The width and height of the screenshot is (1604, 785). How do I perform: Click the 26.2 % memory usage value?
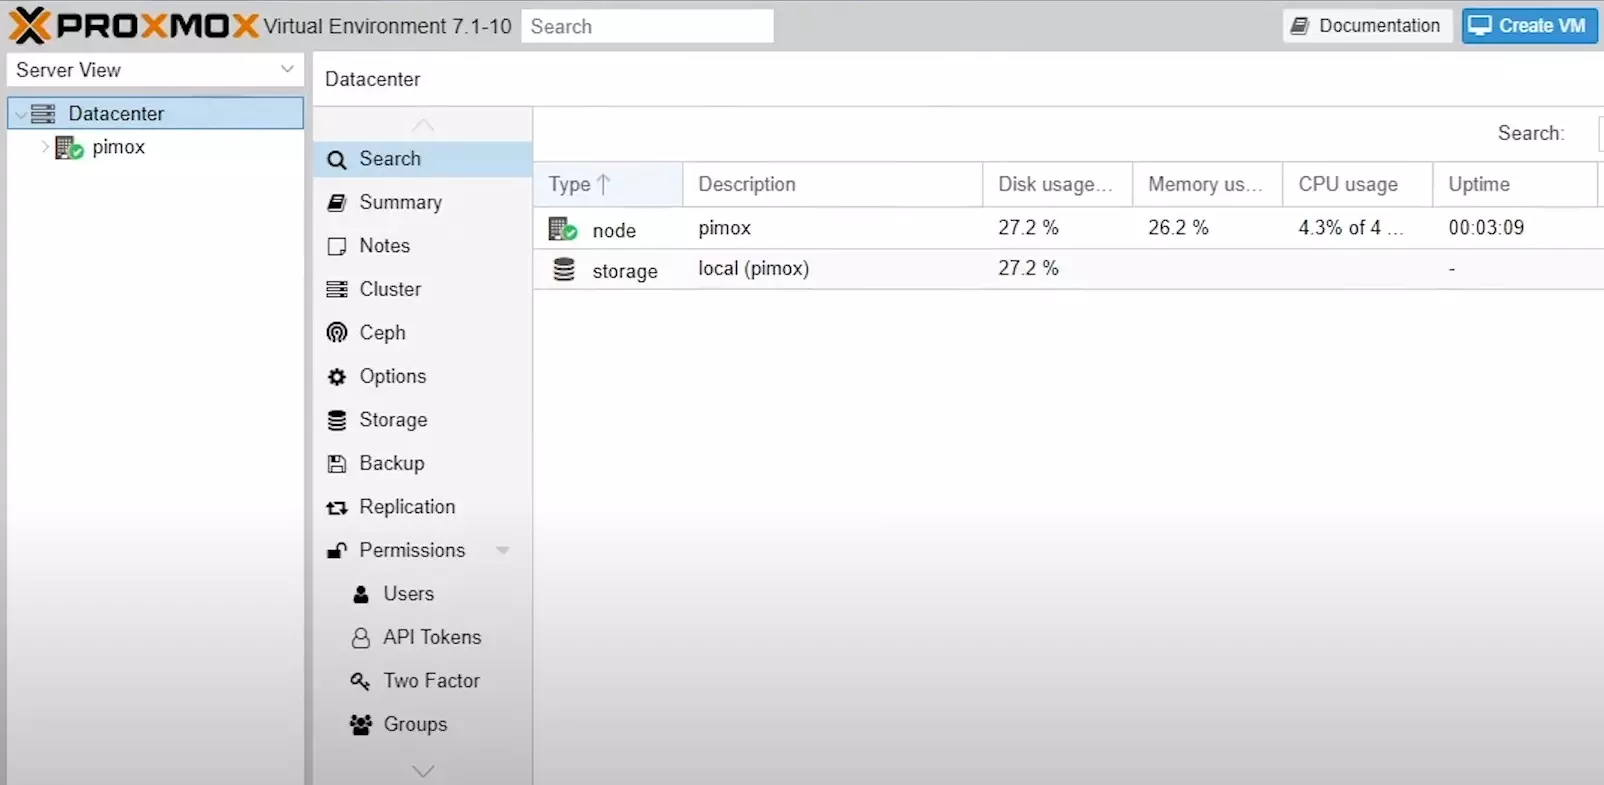pos(1178,228)
